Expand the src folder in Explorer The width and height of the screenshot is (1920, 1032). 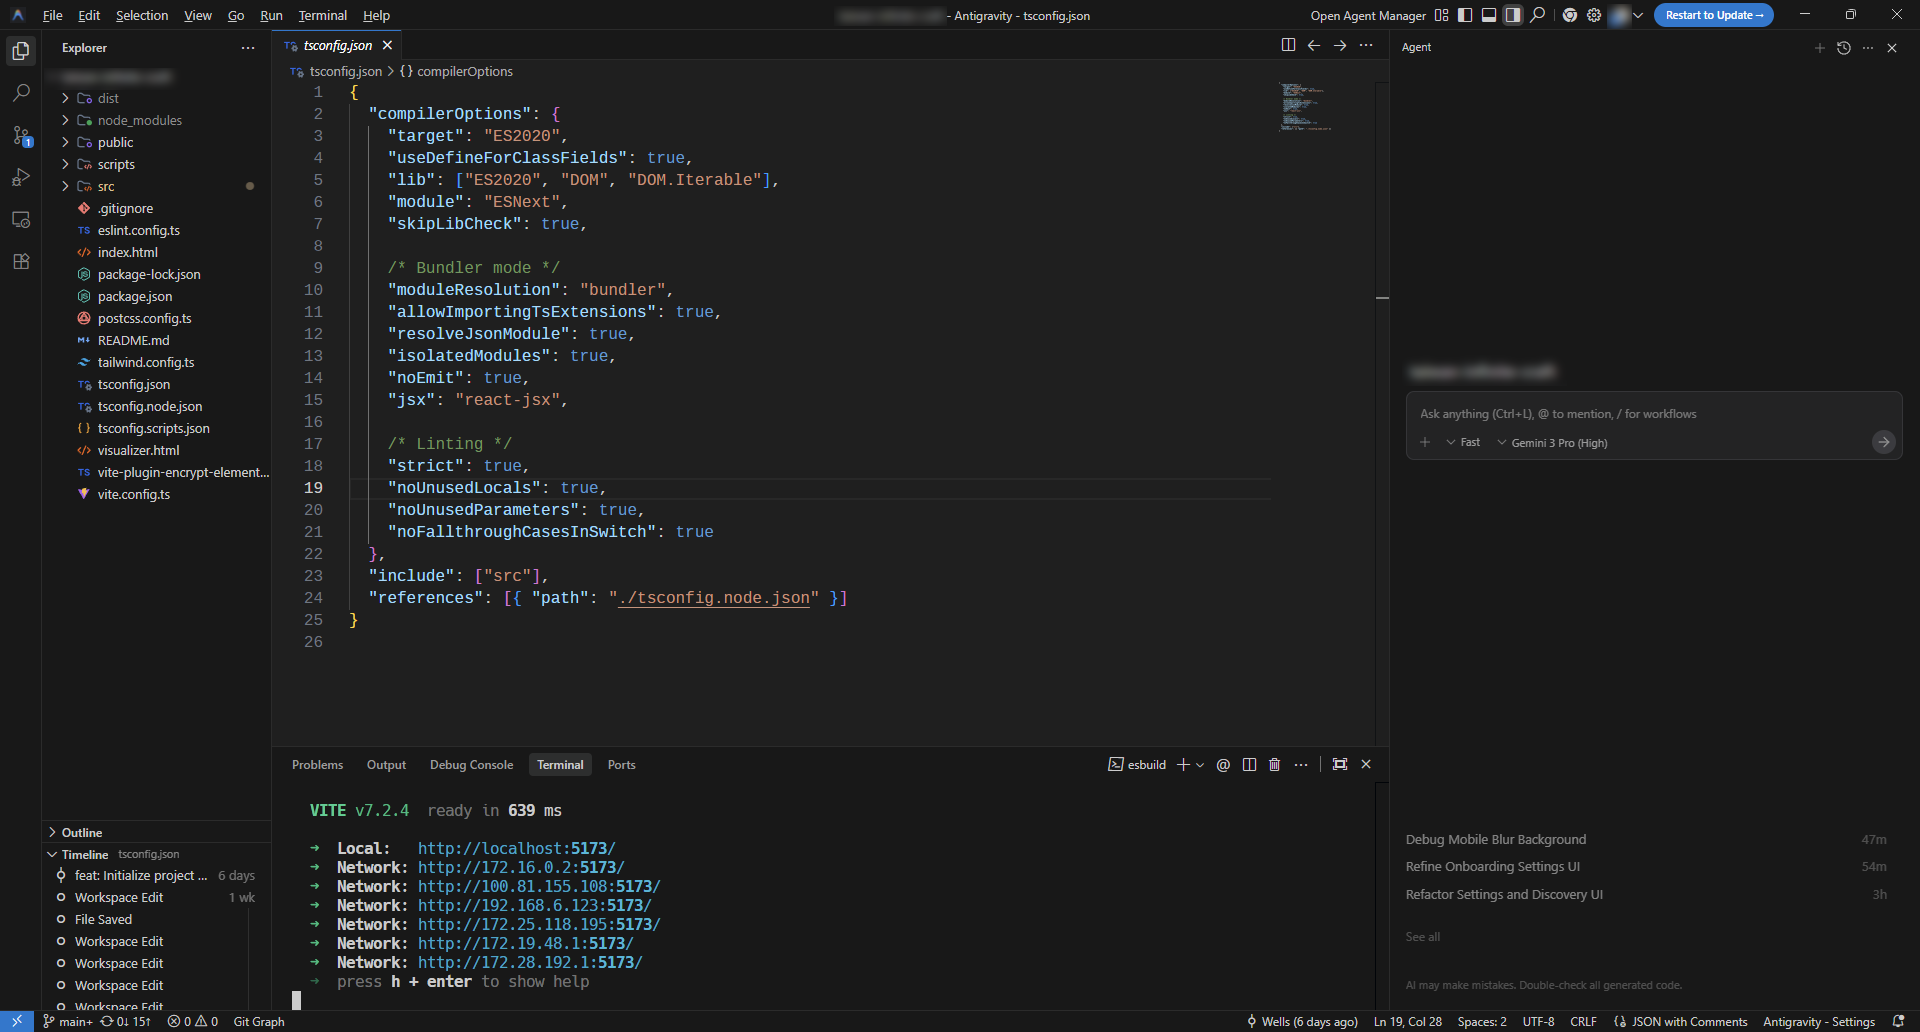106,187
